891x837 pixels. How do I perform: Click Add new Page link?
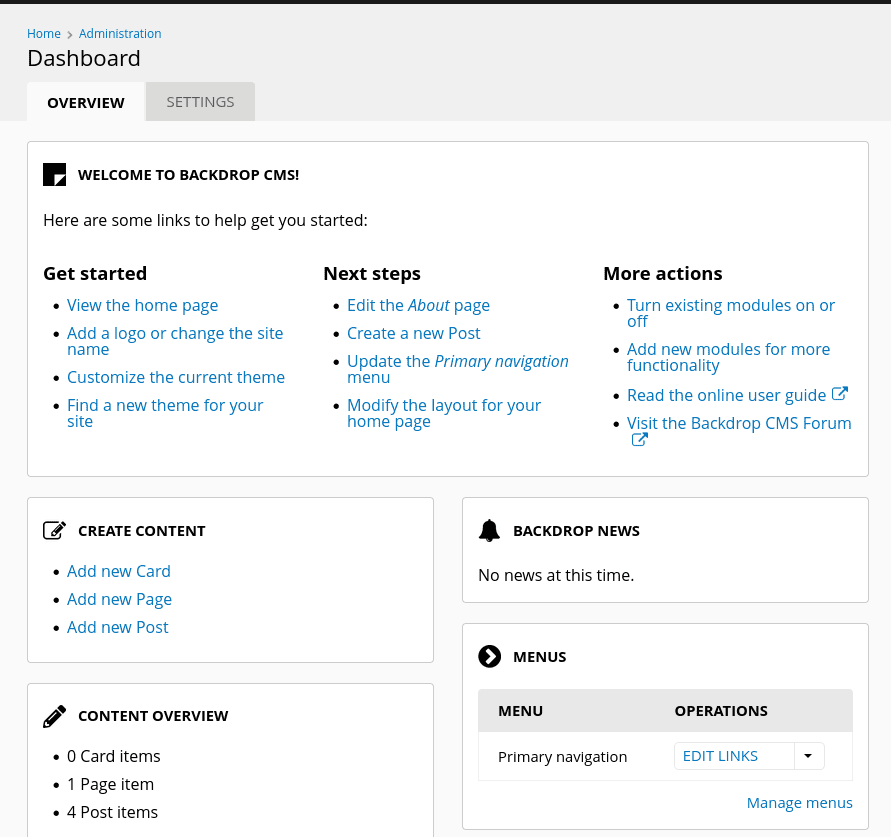[x=119, y=599]
